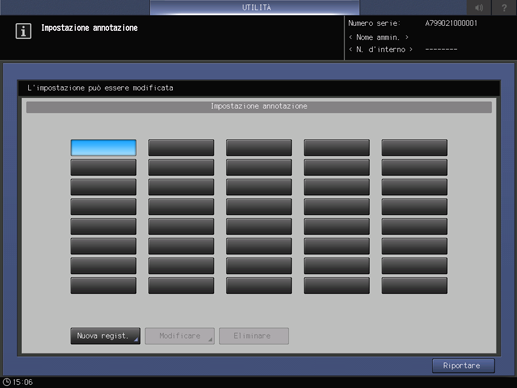The image size is (517, 388).
Task: Click the Nome ammin. label
Action: coord(378,37)
